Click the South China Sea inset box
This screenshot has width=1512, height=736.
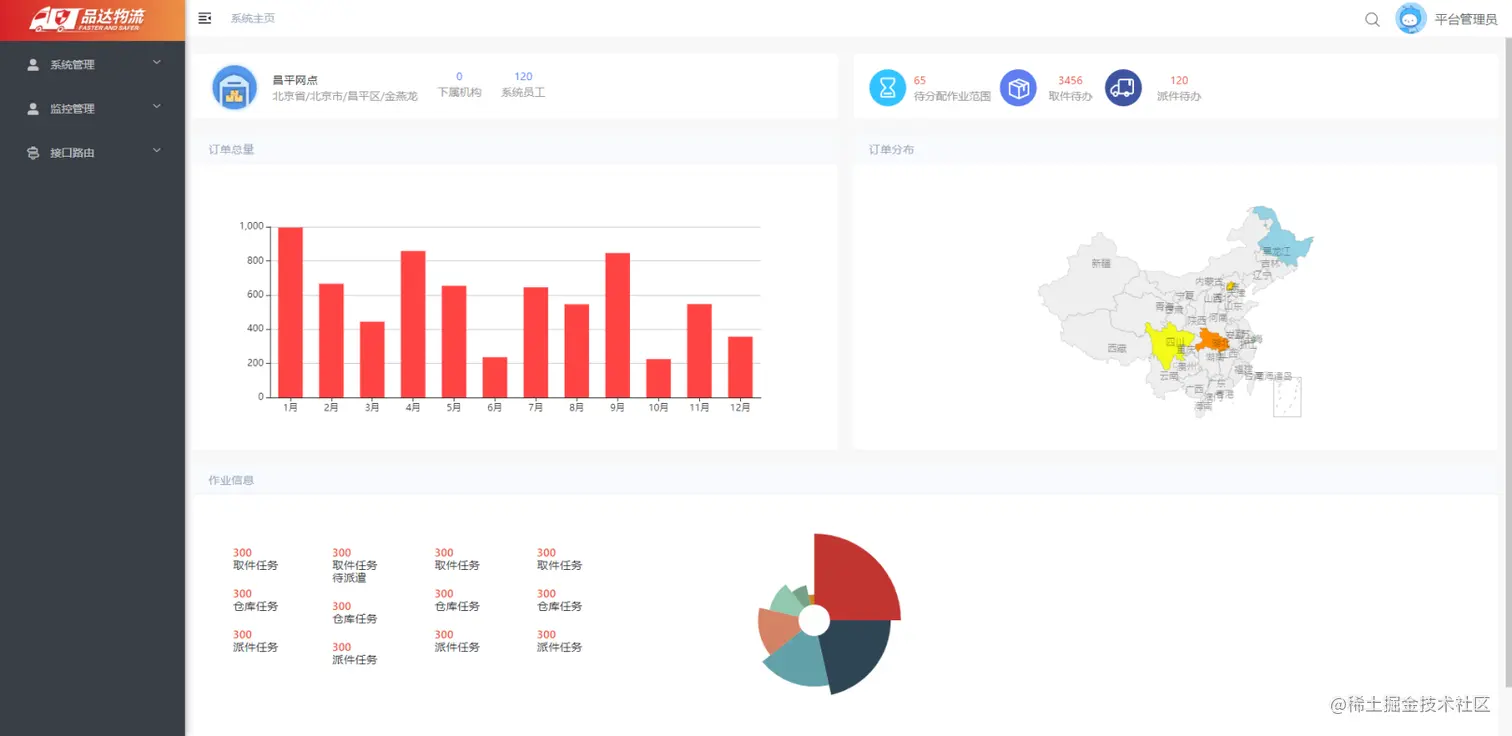[x=1287, y=397]
